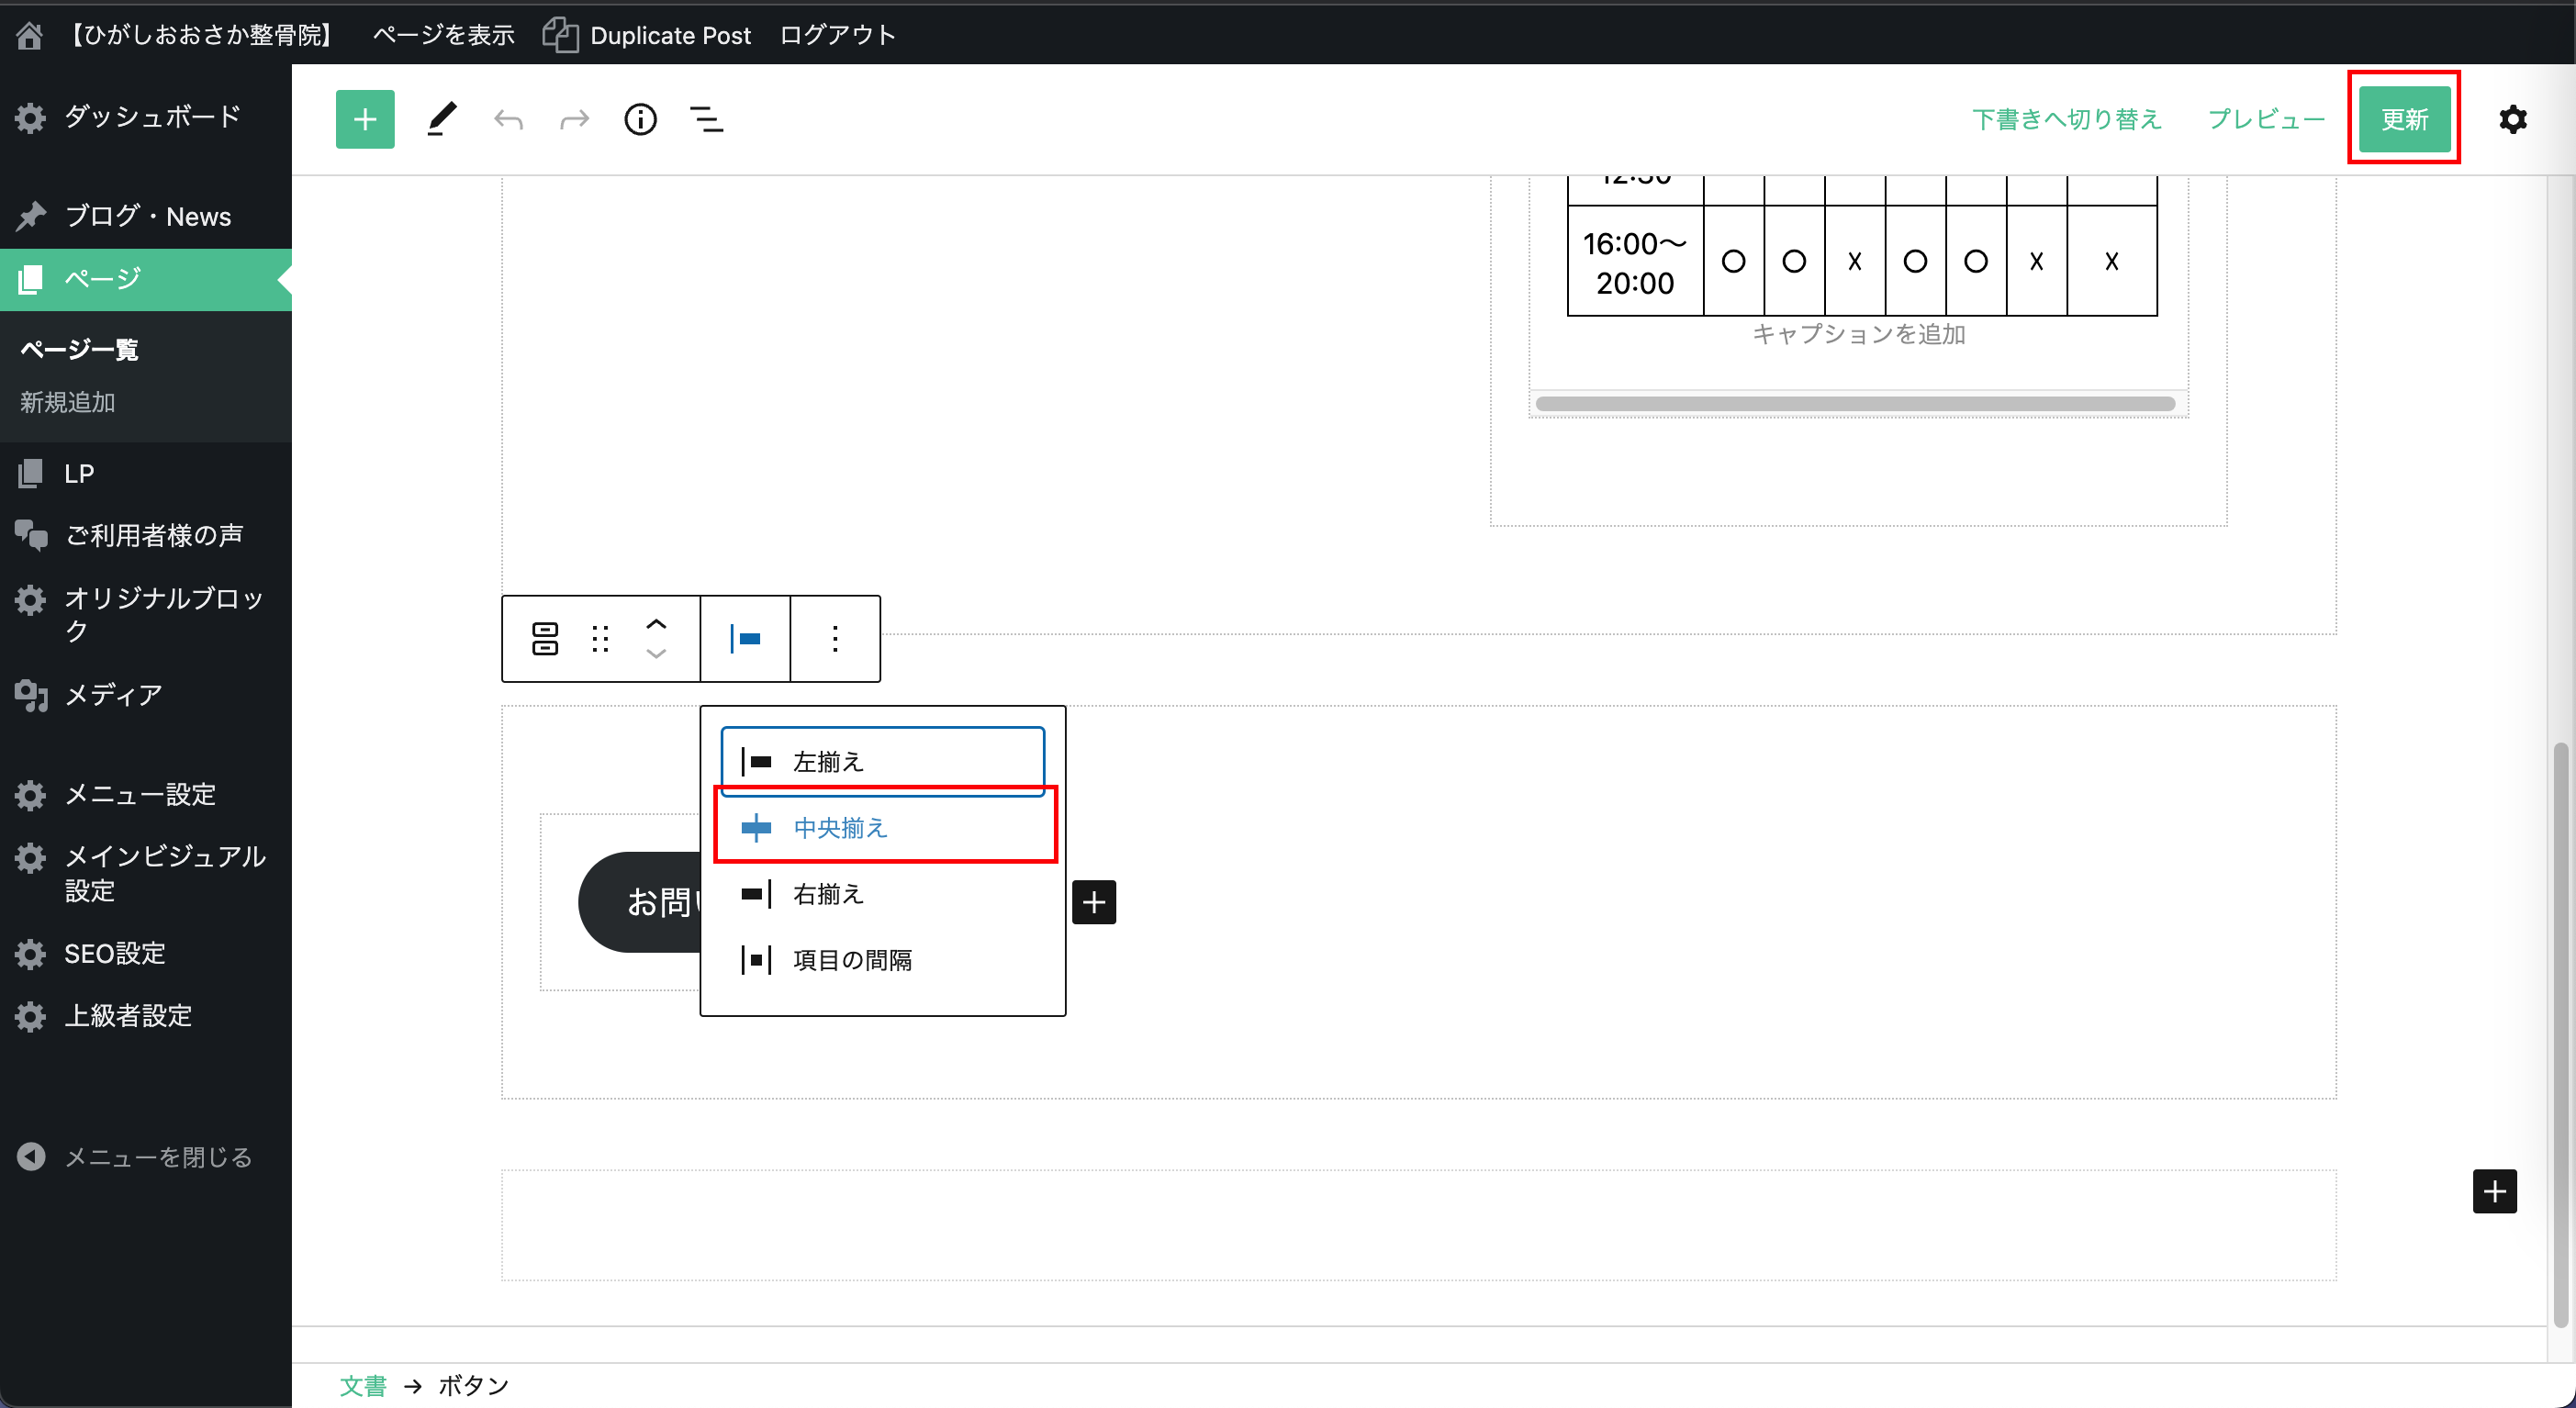Click the table's horizontal scrollbar
Viewport: 2576px width, 1408px height.
pyautogui.click(x=1854, y=404)
